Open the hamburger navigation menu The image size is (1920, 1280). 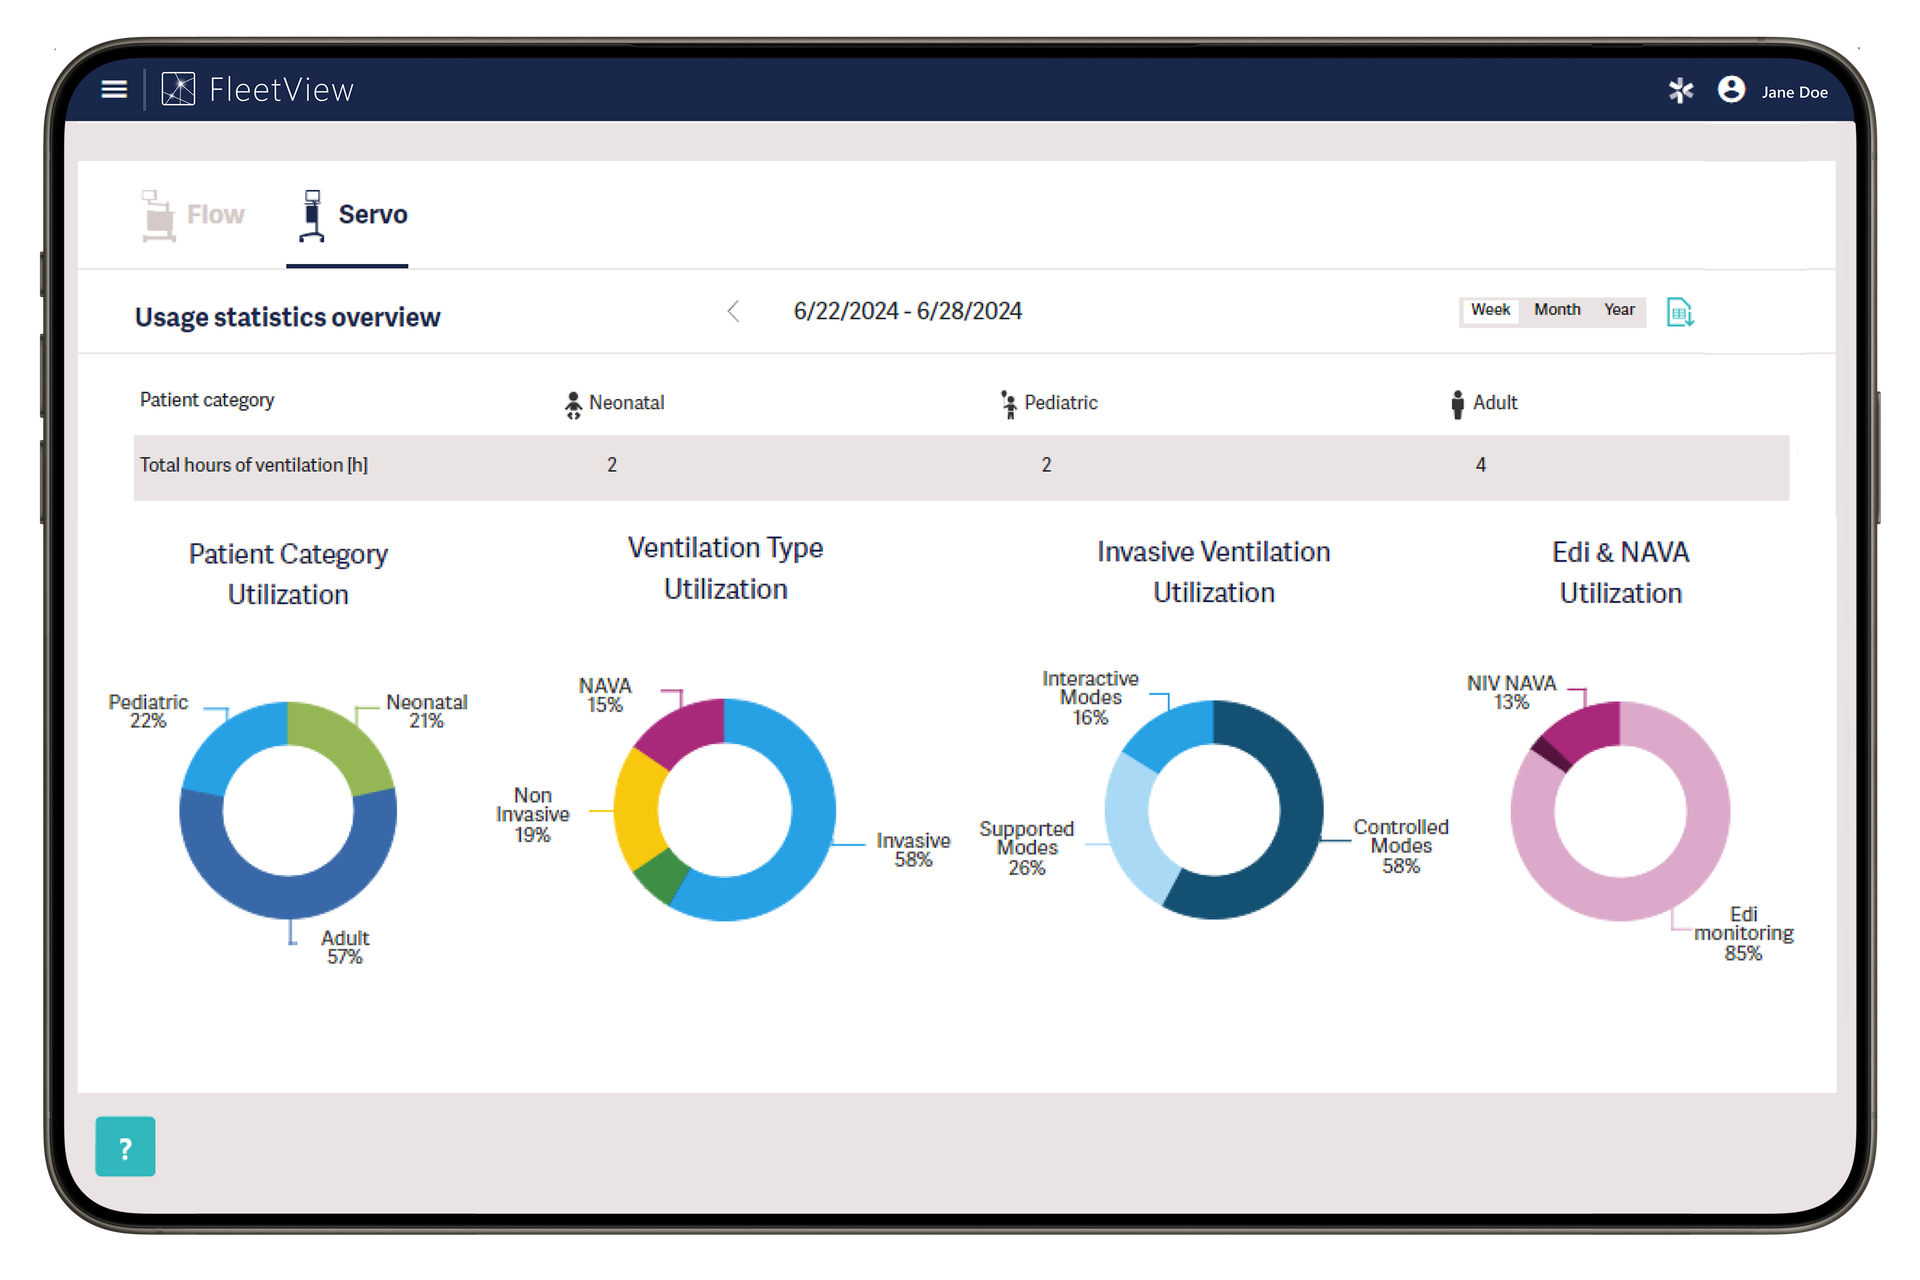pyautogui.click(x=113, y=89)
